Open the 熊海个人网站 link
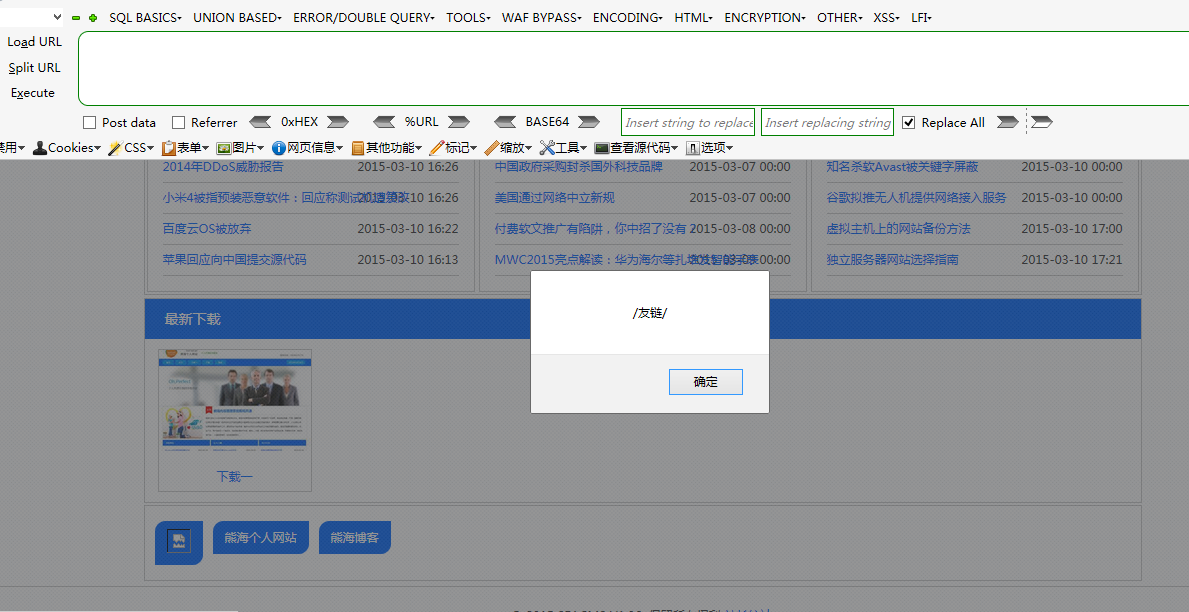 pos(261,538)
